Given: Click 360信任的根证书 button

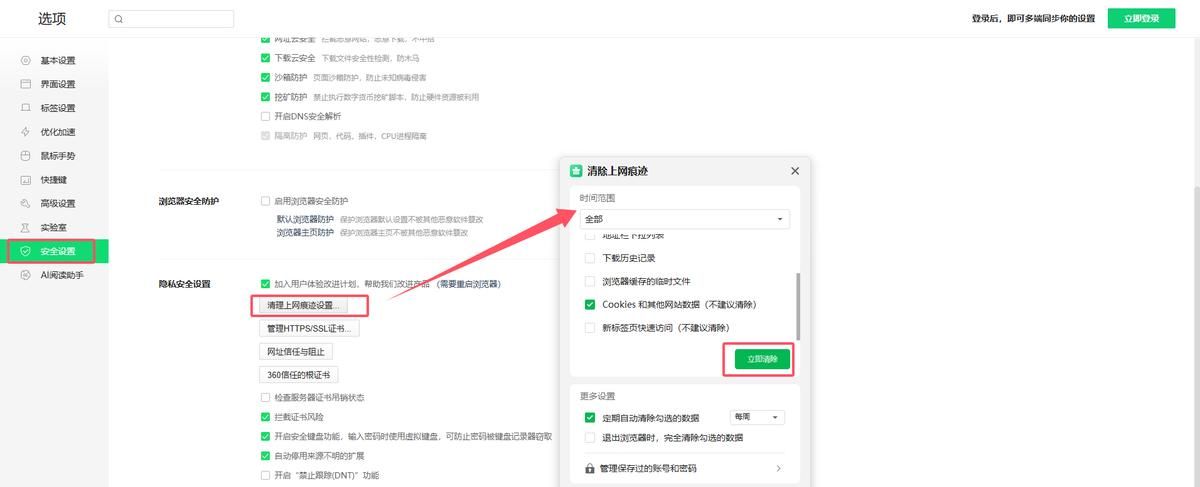Looking at the screenshot, I should tap(299, 375).
